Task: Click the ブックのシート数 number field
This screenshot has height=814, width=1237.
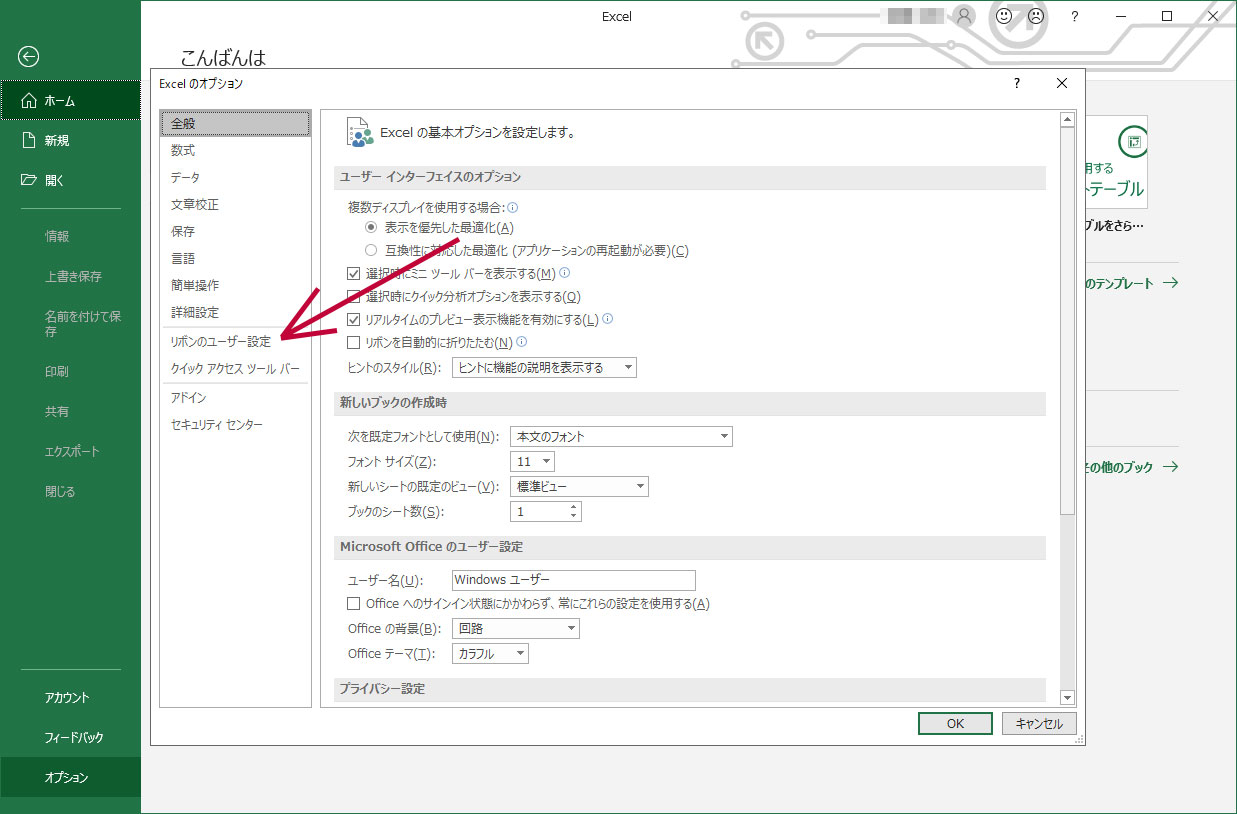Action: (x=539, y=512)
